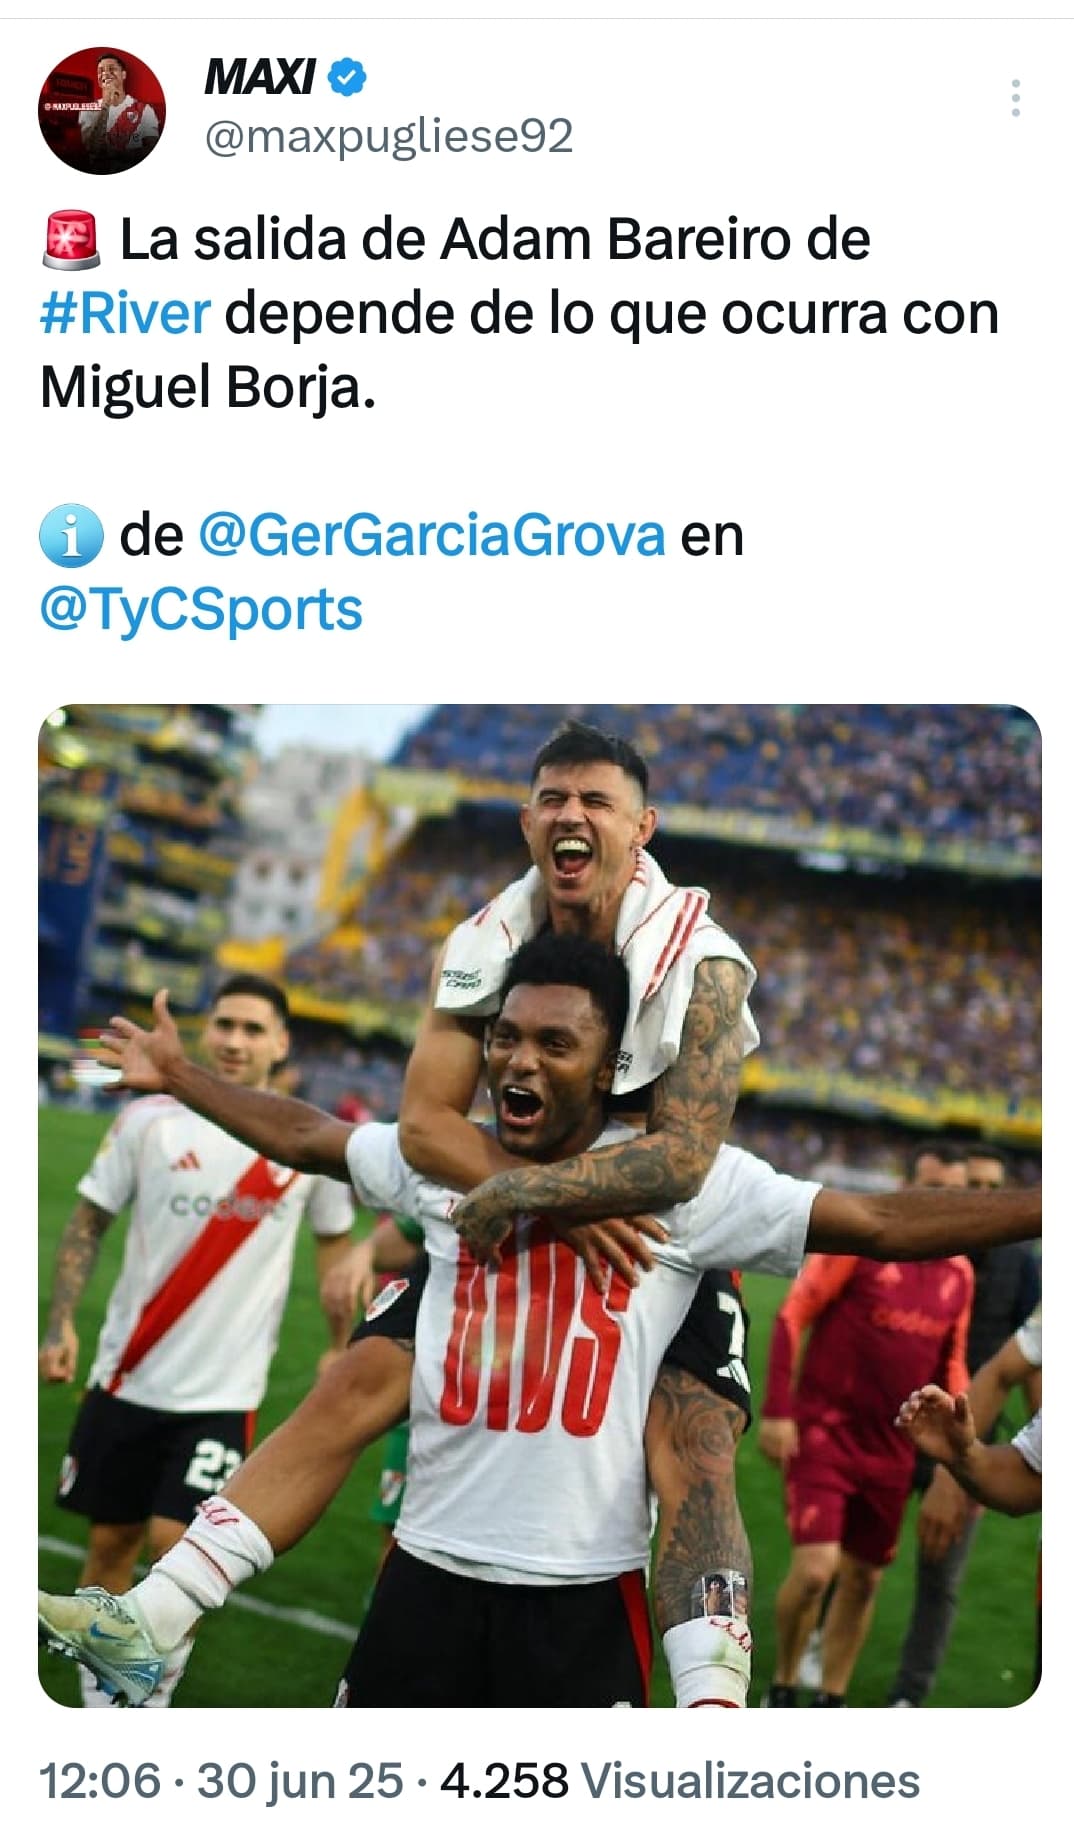This screenshot has width=1074, height=1840.
Task: Click the red siren emoji
Action: pos(71,240)
